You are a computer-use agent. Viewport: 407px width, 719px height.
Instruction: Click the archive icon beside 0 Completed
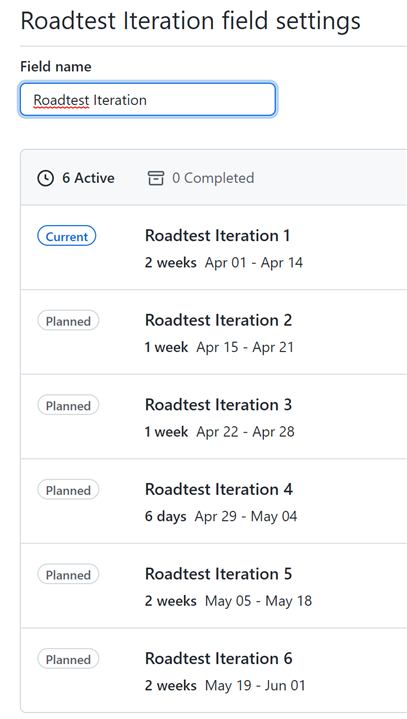(x=155, y=178)
